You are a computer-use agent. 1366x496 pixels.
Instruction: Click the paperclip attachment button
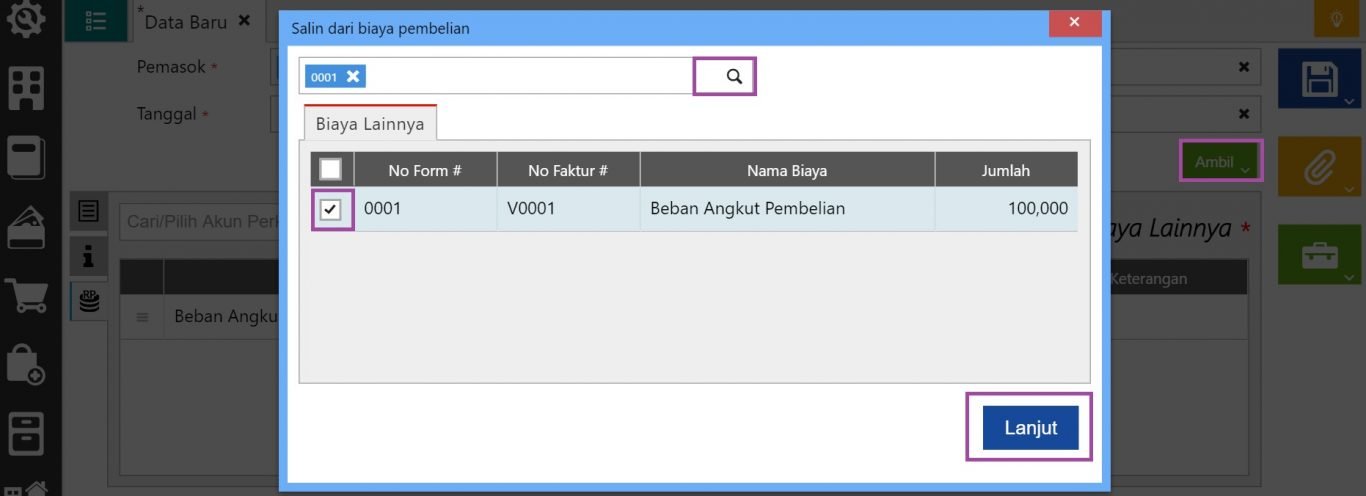point(1319,167)
